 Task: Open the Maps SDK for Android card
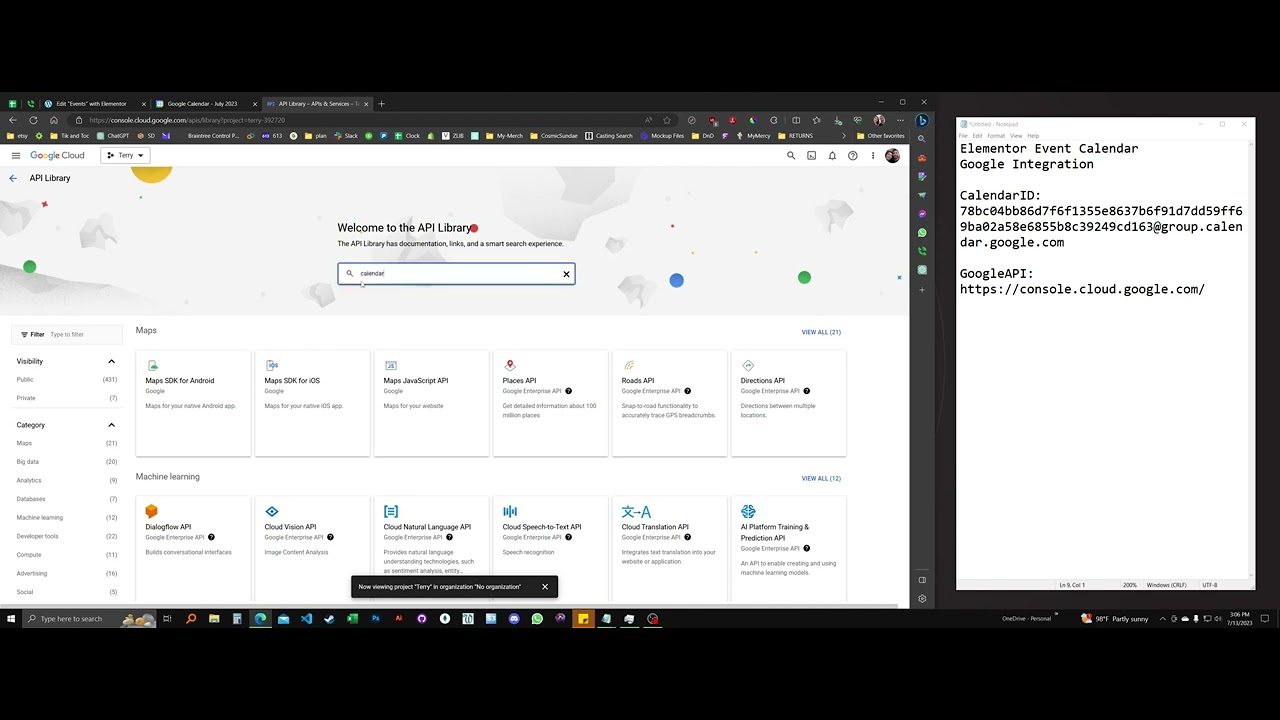(x=193, y=403)
